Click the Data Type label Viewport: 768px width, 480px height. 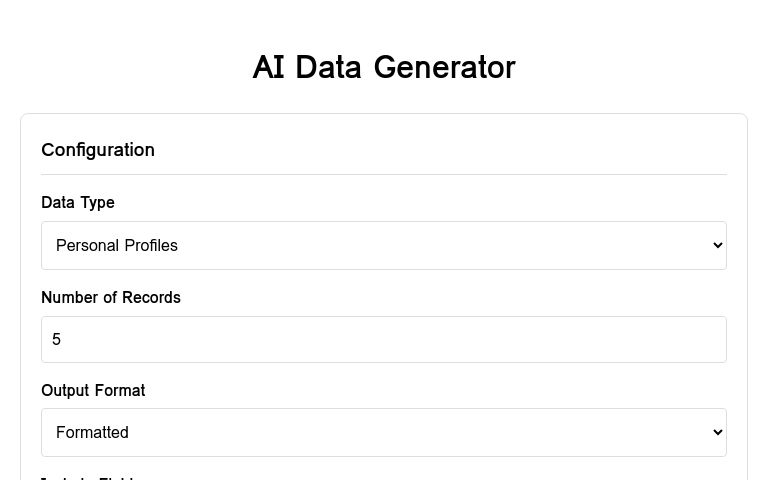78,202
